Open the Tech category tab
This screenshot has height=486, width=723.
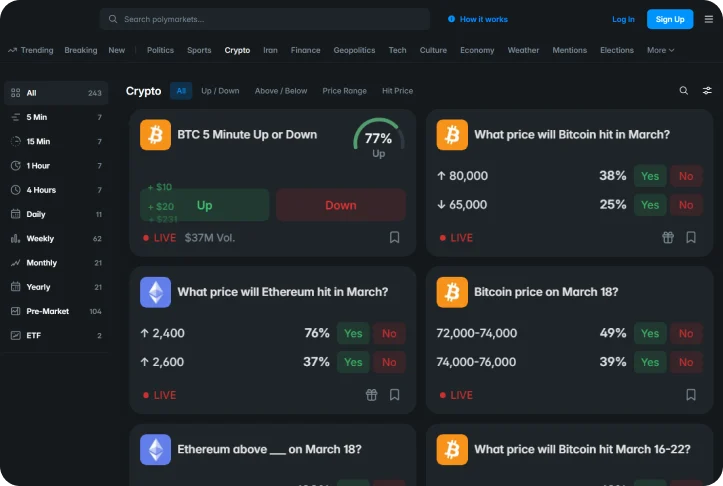point(397,50)
